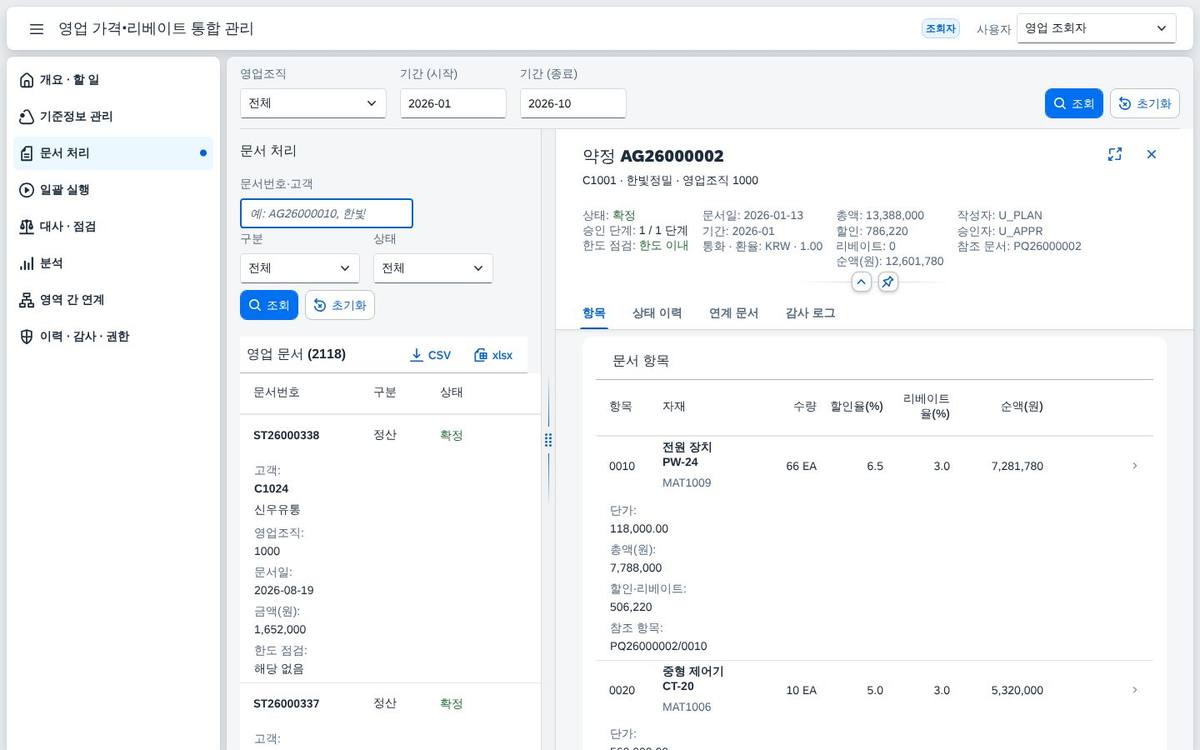Close the AG26000002 detail panel
The image size is (1200, 750).
click(x=1151, y=154)
